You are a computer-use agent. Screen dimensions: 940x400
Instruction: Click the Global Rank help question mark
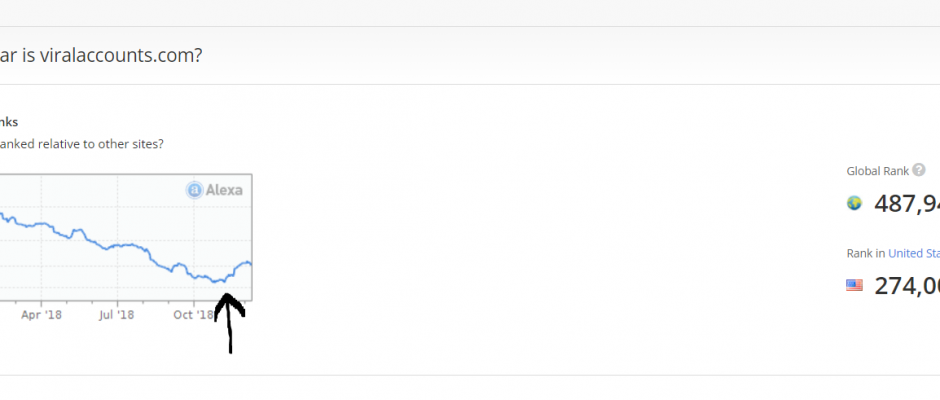coord(918,170)
